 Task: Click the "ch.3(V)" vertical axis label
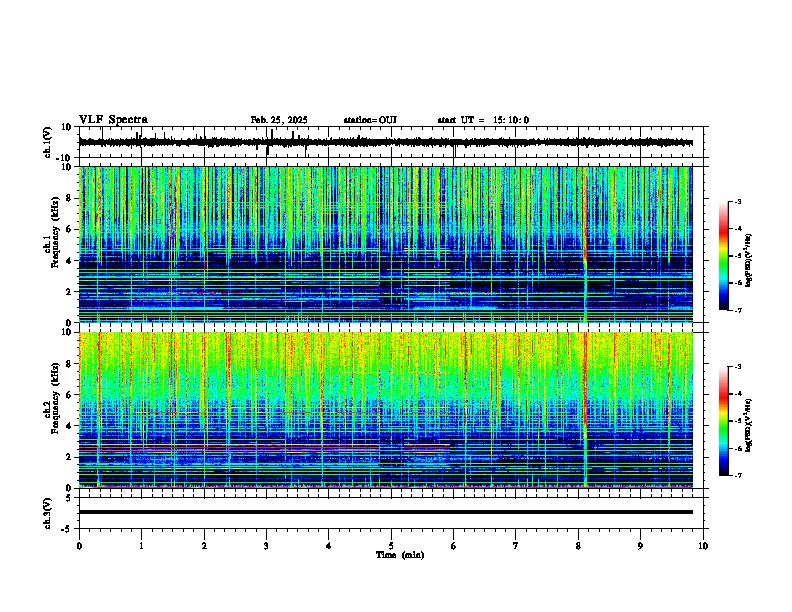tap(48, 514)
